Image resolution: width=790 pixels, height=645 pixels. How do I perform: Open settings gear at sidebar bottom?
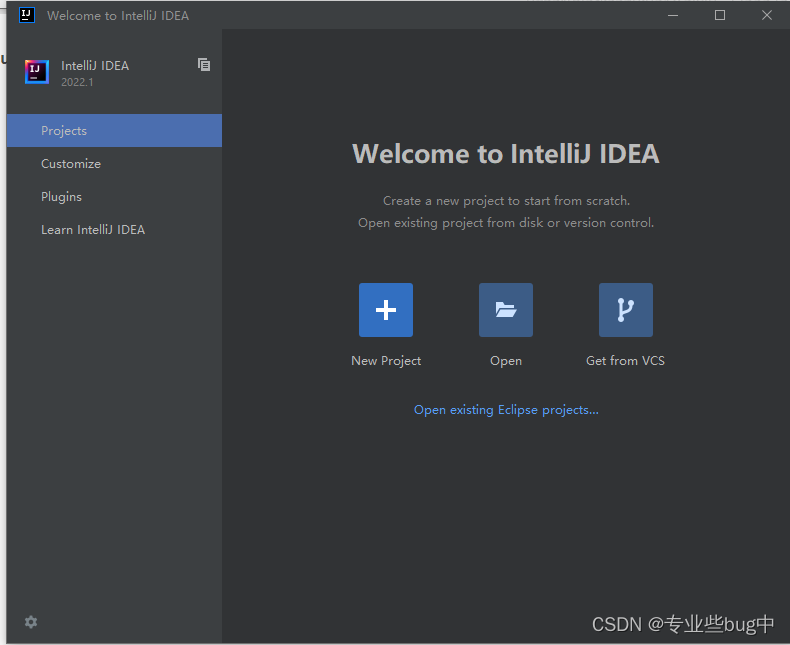click(31, 622)
